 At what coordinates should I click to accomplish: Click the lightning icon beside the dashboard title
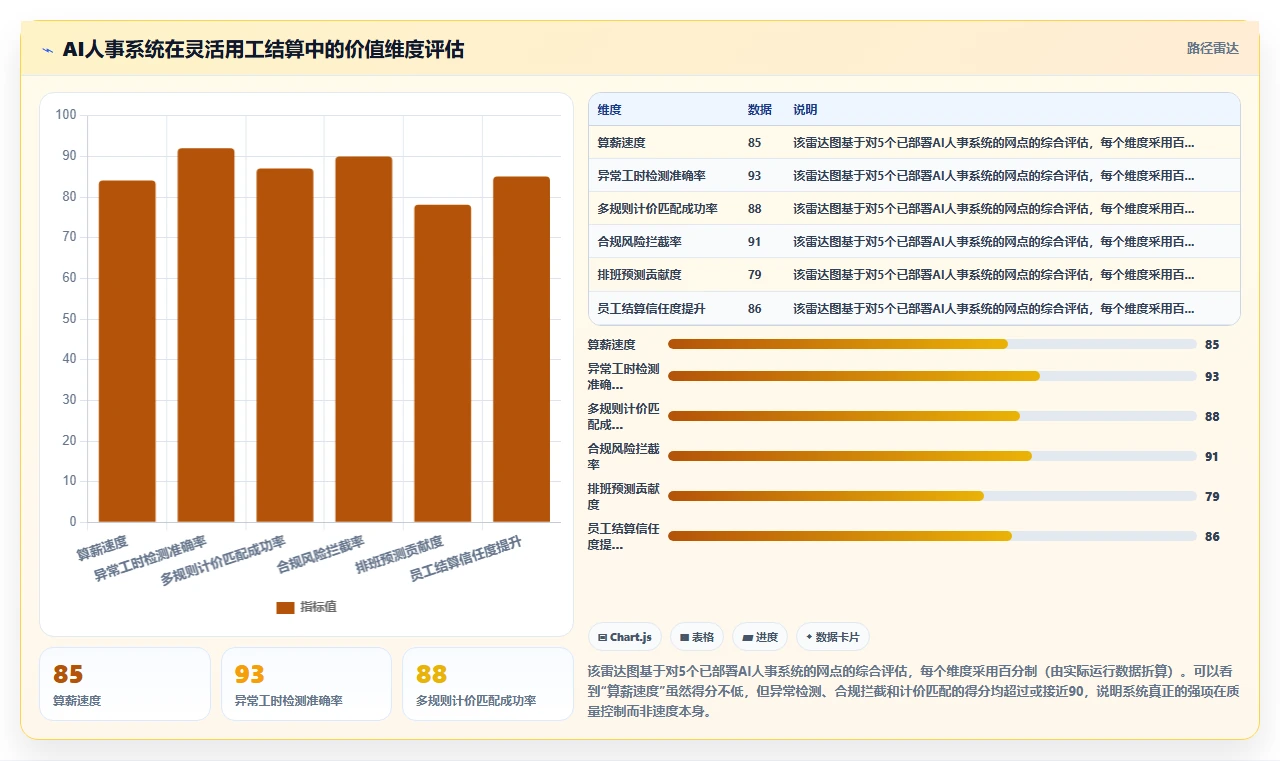pos(47,50)
